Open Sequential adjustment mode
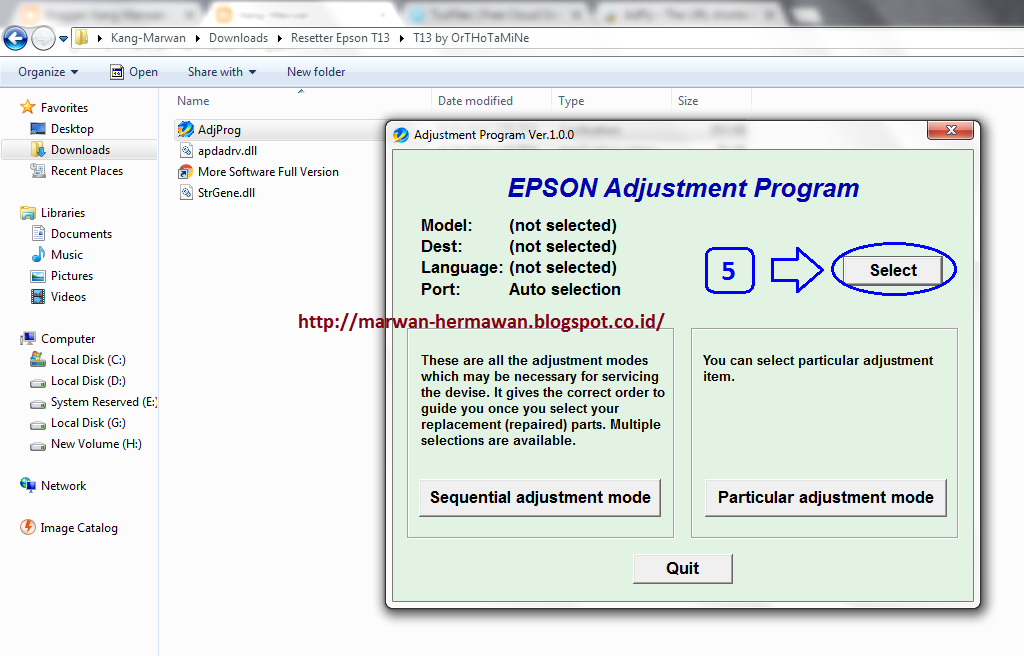Screen dimensions: 1024x656 pyautogui.click(x=540, y=497)
